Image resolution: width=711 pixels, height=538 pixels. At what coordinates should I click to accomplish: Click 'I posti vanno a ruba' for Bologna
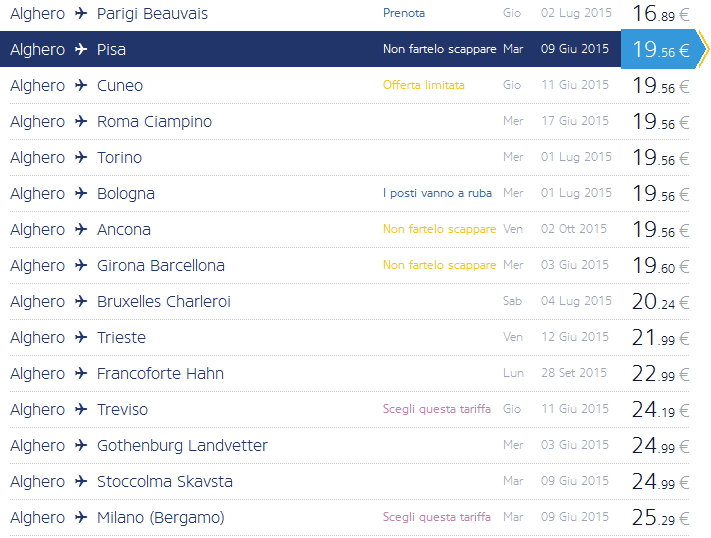coord(437,193)
